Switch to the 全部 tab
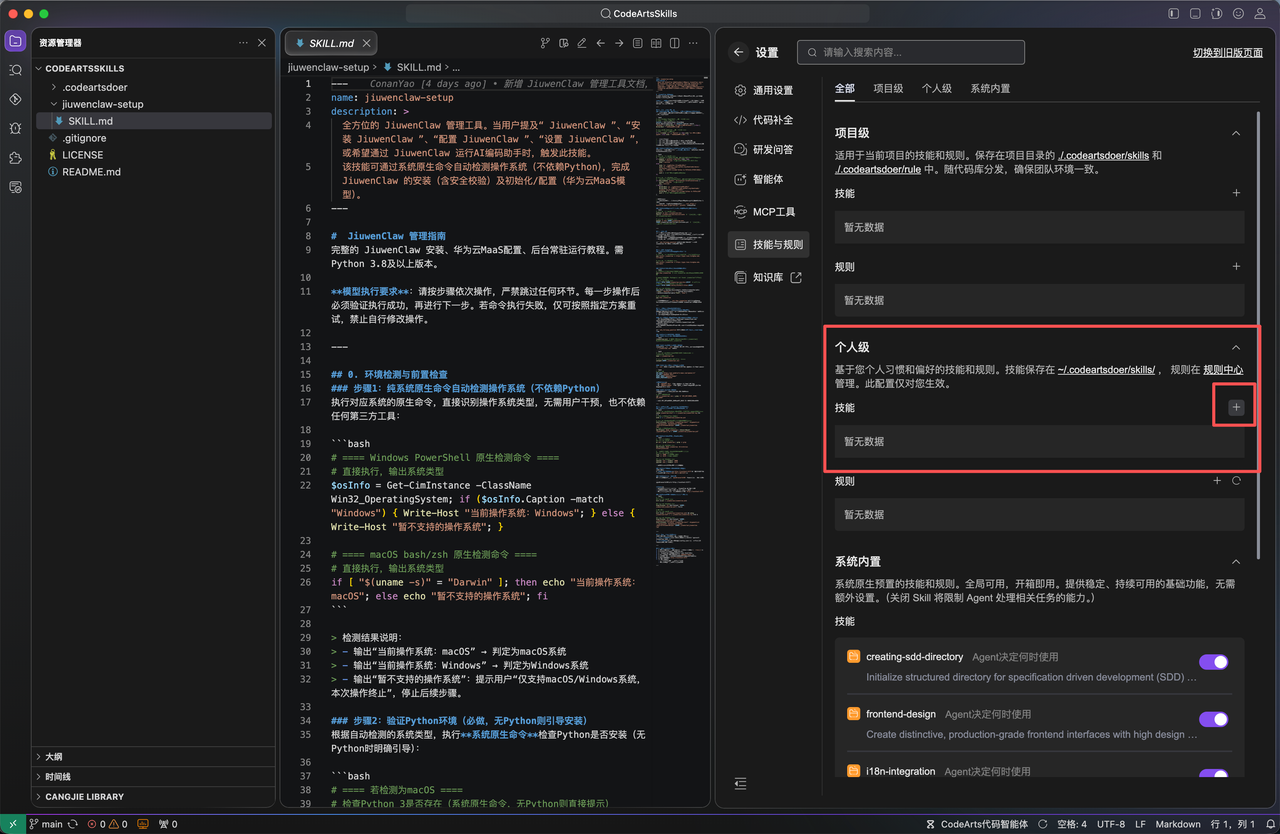The height and width of the screenshot is (834, 1280). tap(845, 89)
